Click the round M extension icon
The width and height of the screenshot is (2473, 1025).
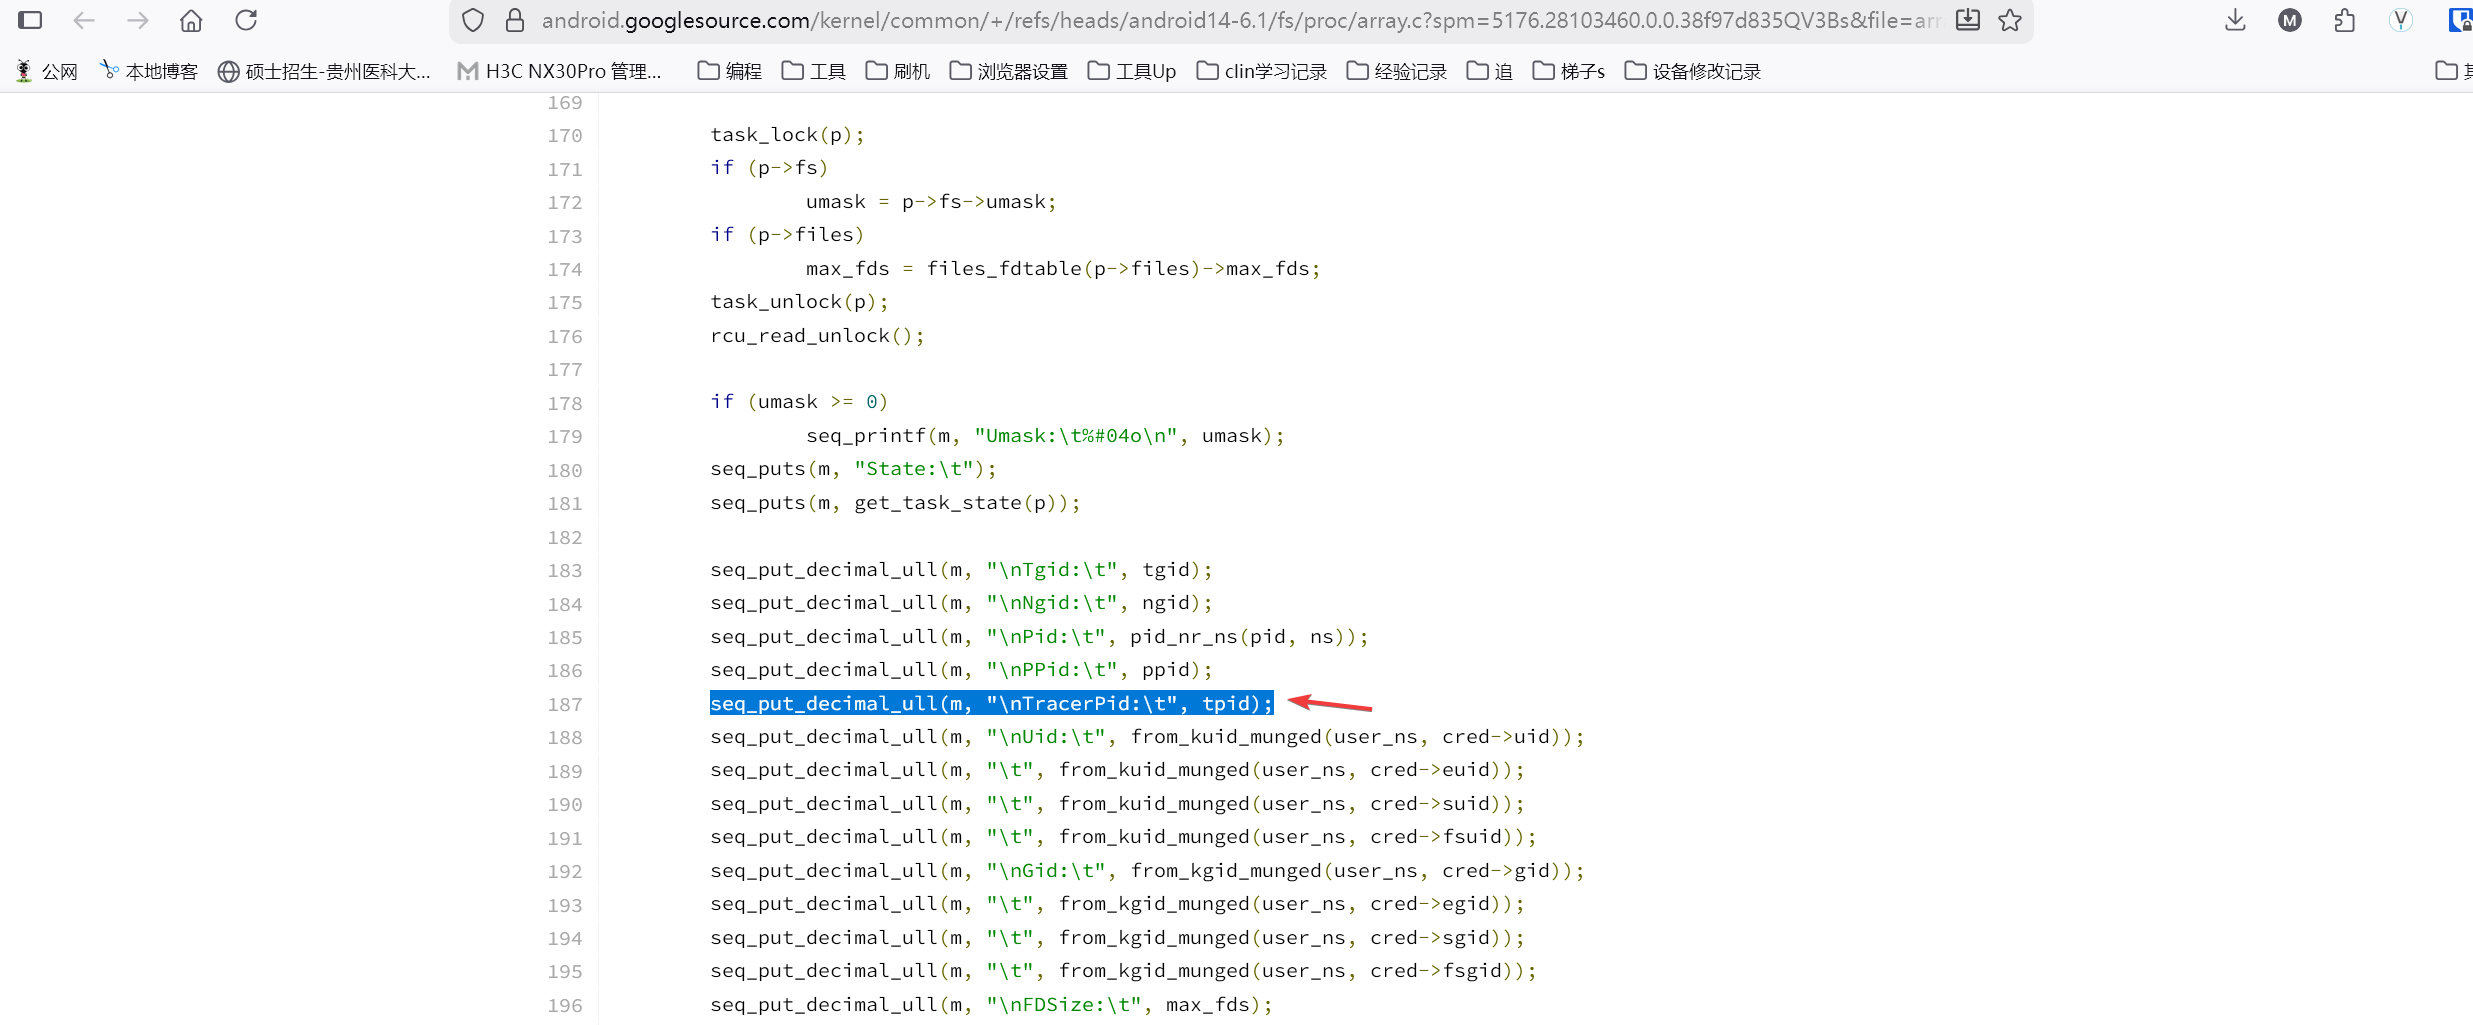click(x=2289, y=20)
